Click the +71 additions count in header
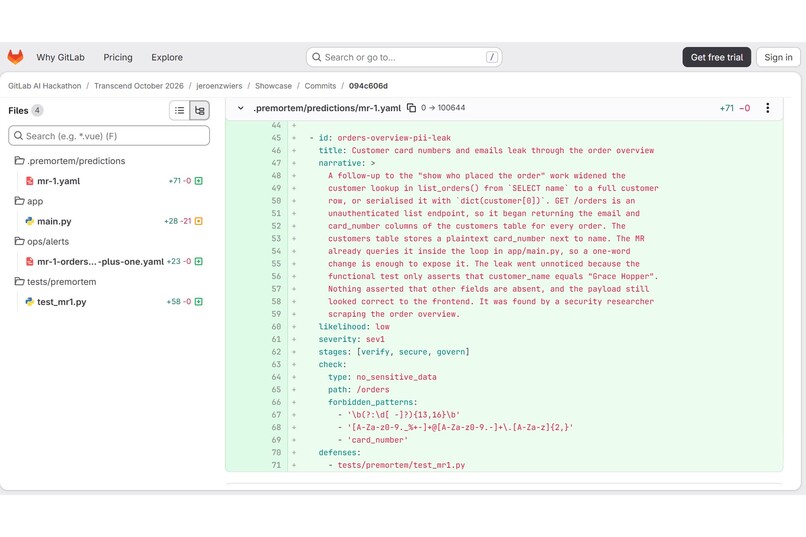This screenshot has width=806, height=537. coord(727,108)
